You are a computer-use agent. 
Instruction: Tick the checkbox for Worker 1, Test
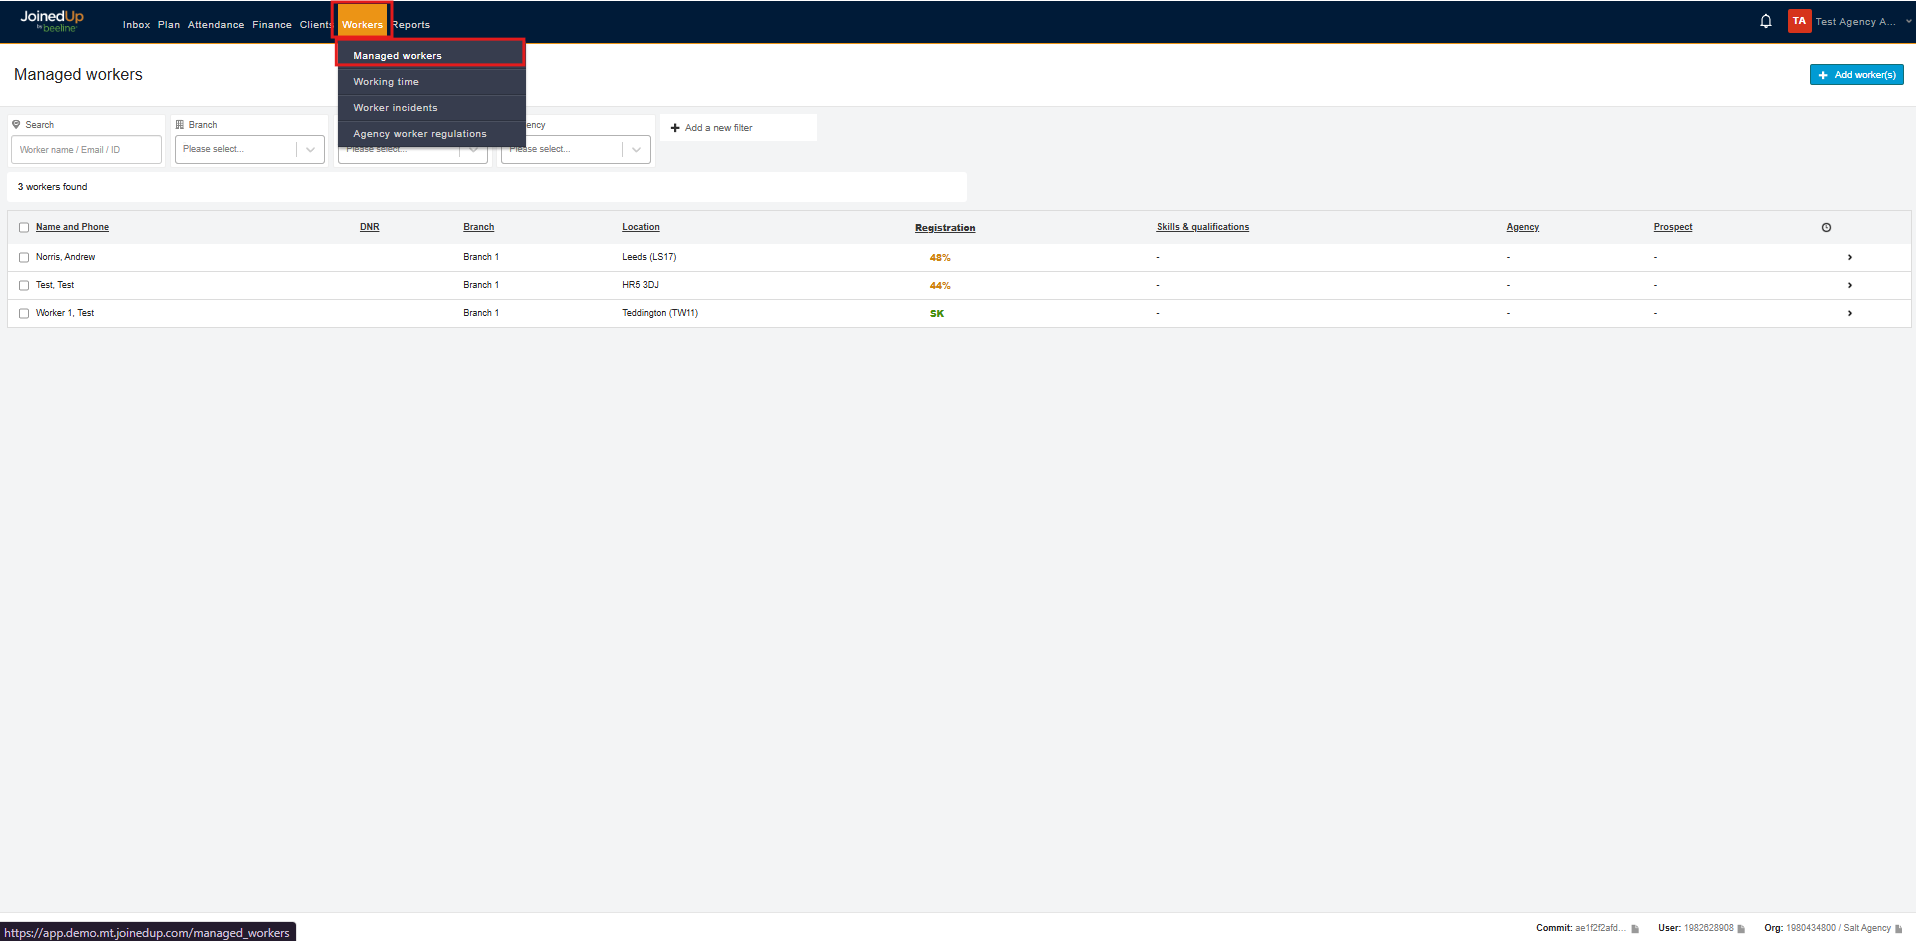(x=24, y=313)
